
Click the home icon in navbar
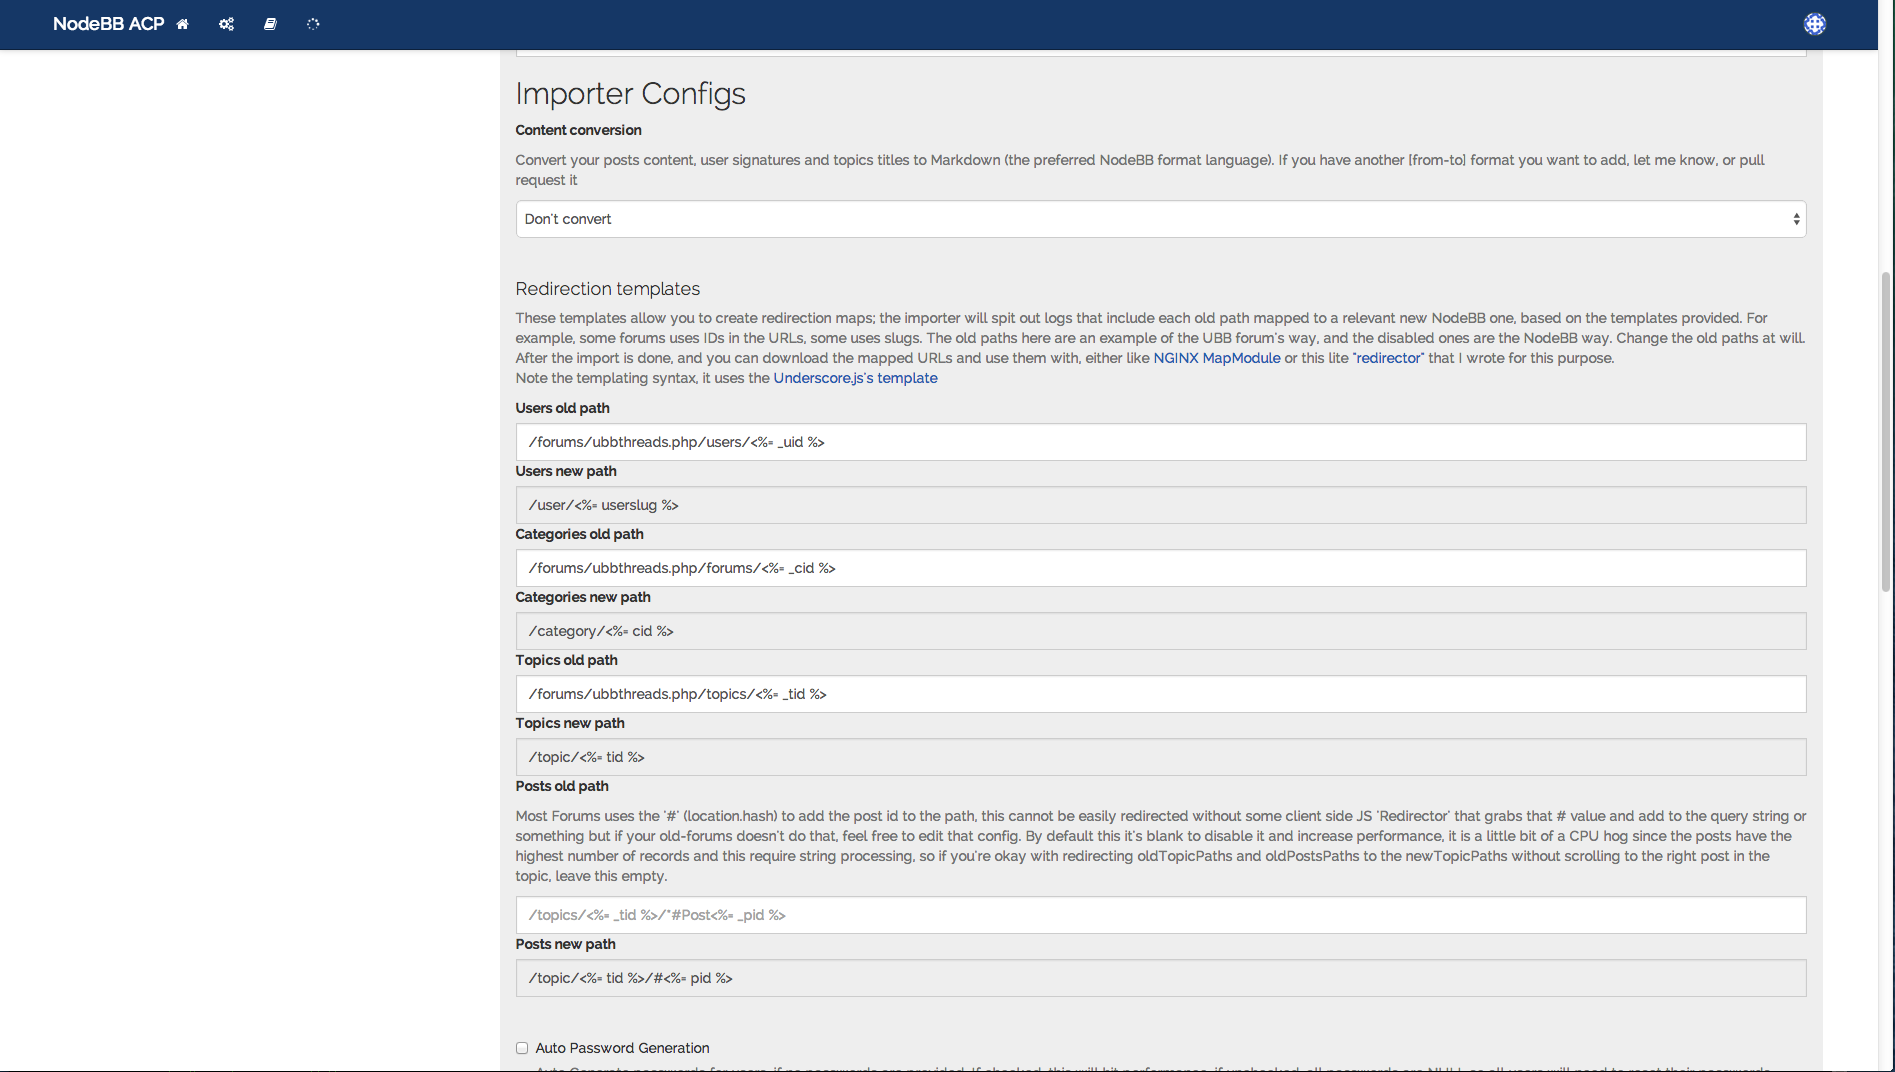click(x=182, y=24)
